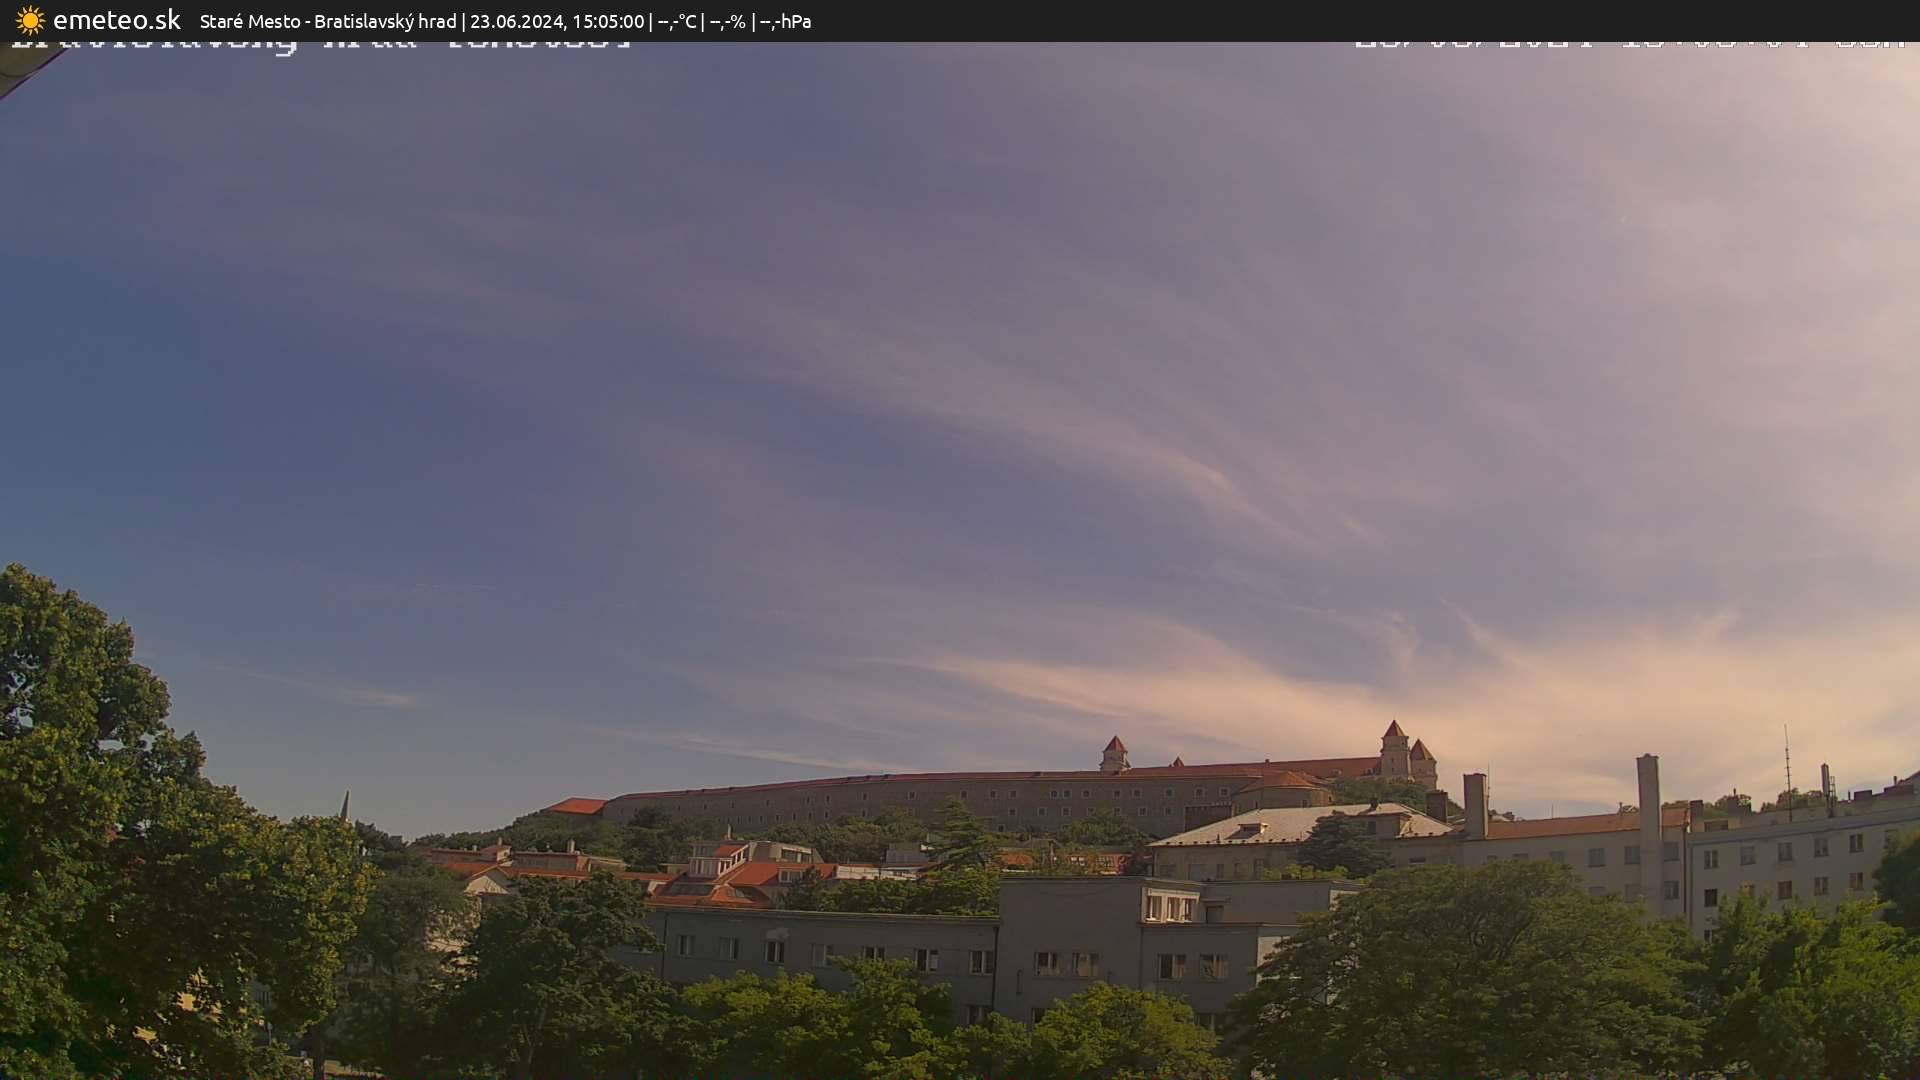The image size is (1920, 1080).
Task: Click the sun logo icon
Action: click(29, 20)
